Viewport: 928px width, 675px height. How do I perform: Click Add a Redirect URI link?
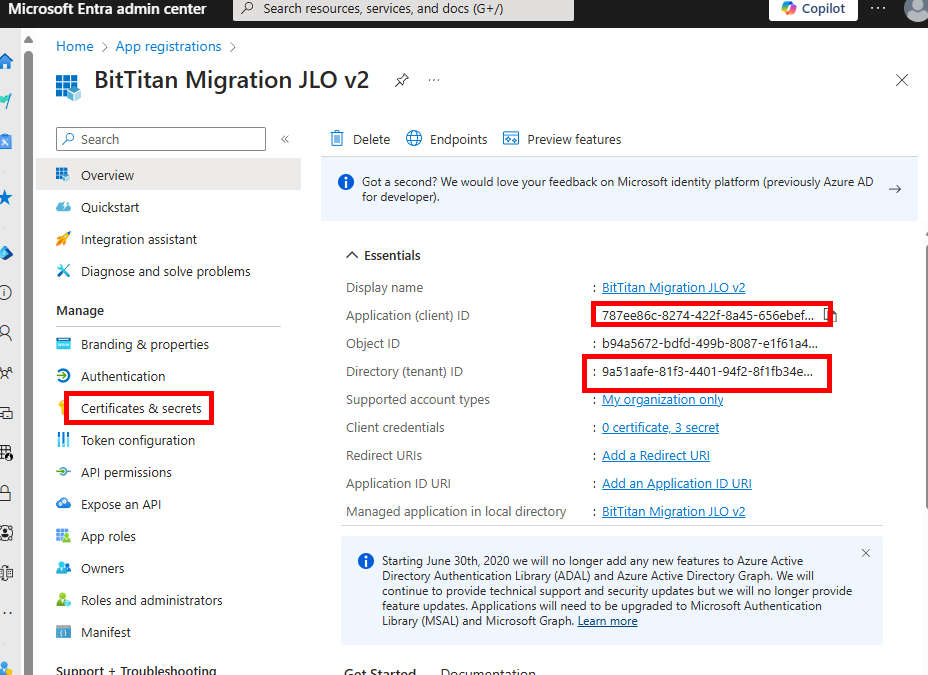656,455
